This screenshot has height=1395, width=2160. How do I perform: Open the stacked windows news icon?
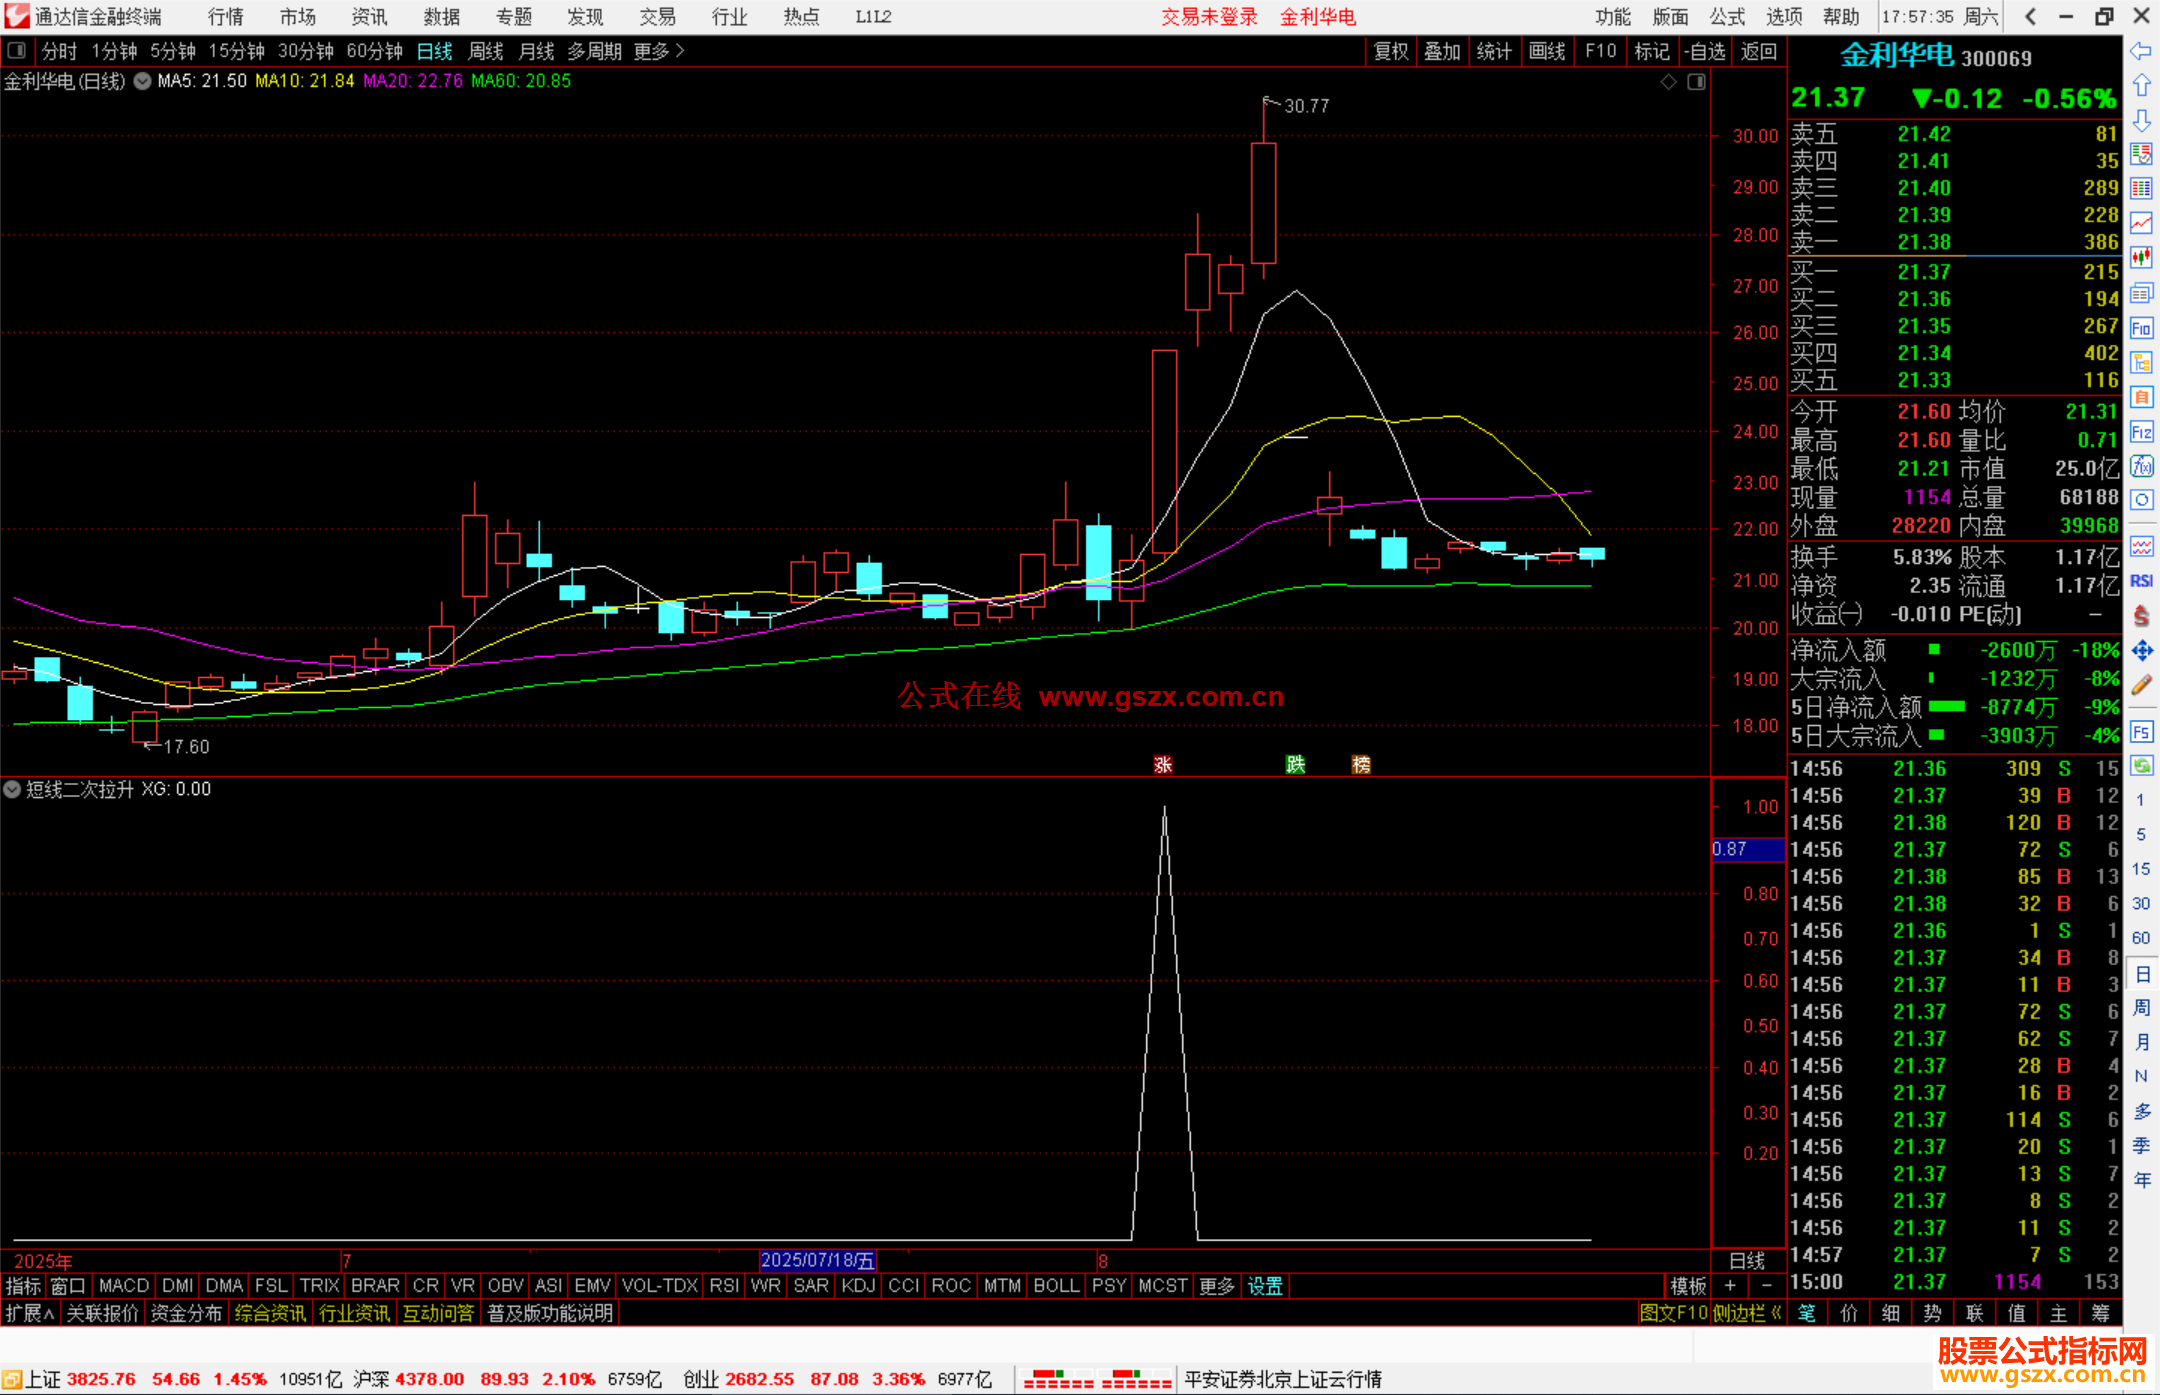(2141, 293)
